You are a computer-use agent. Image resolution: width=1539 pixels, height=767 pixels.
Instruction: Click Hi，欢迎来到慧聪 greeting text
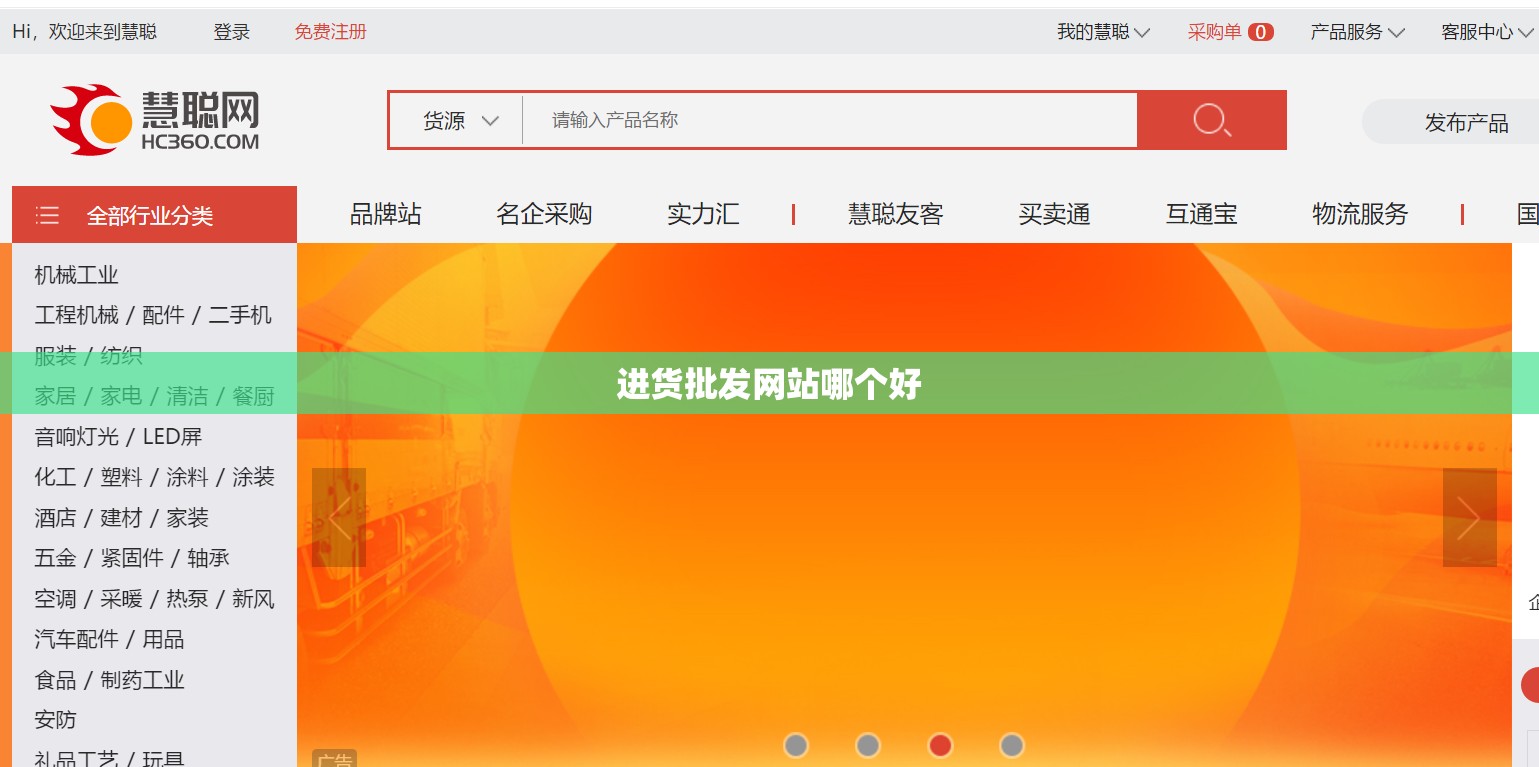[x=85, y=32]
